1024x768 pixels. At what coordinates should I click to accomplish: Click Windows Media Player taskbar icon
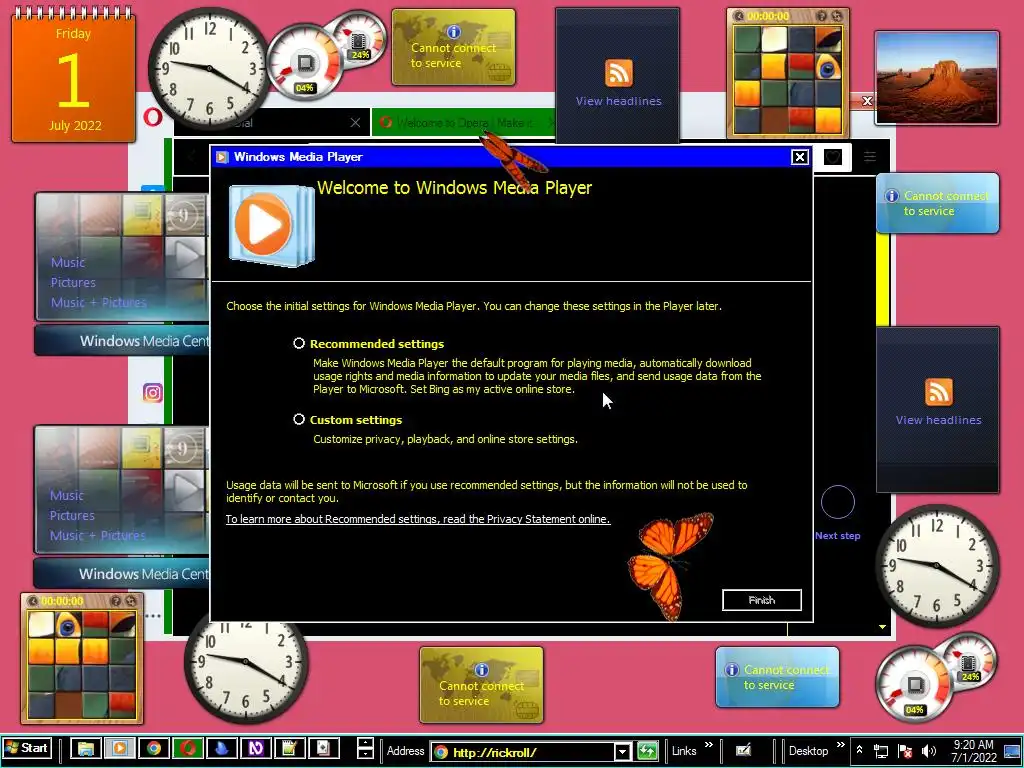tap(120, 748)
